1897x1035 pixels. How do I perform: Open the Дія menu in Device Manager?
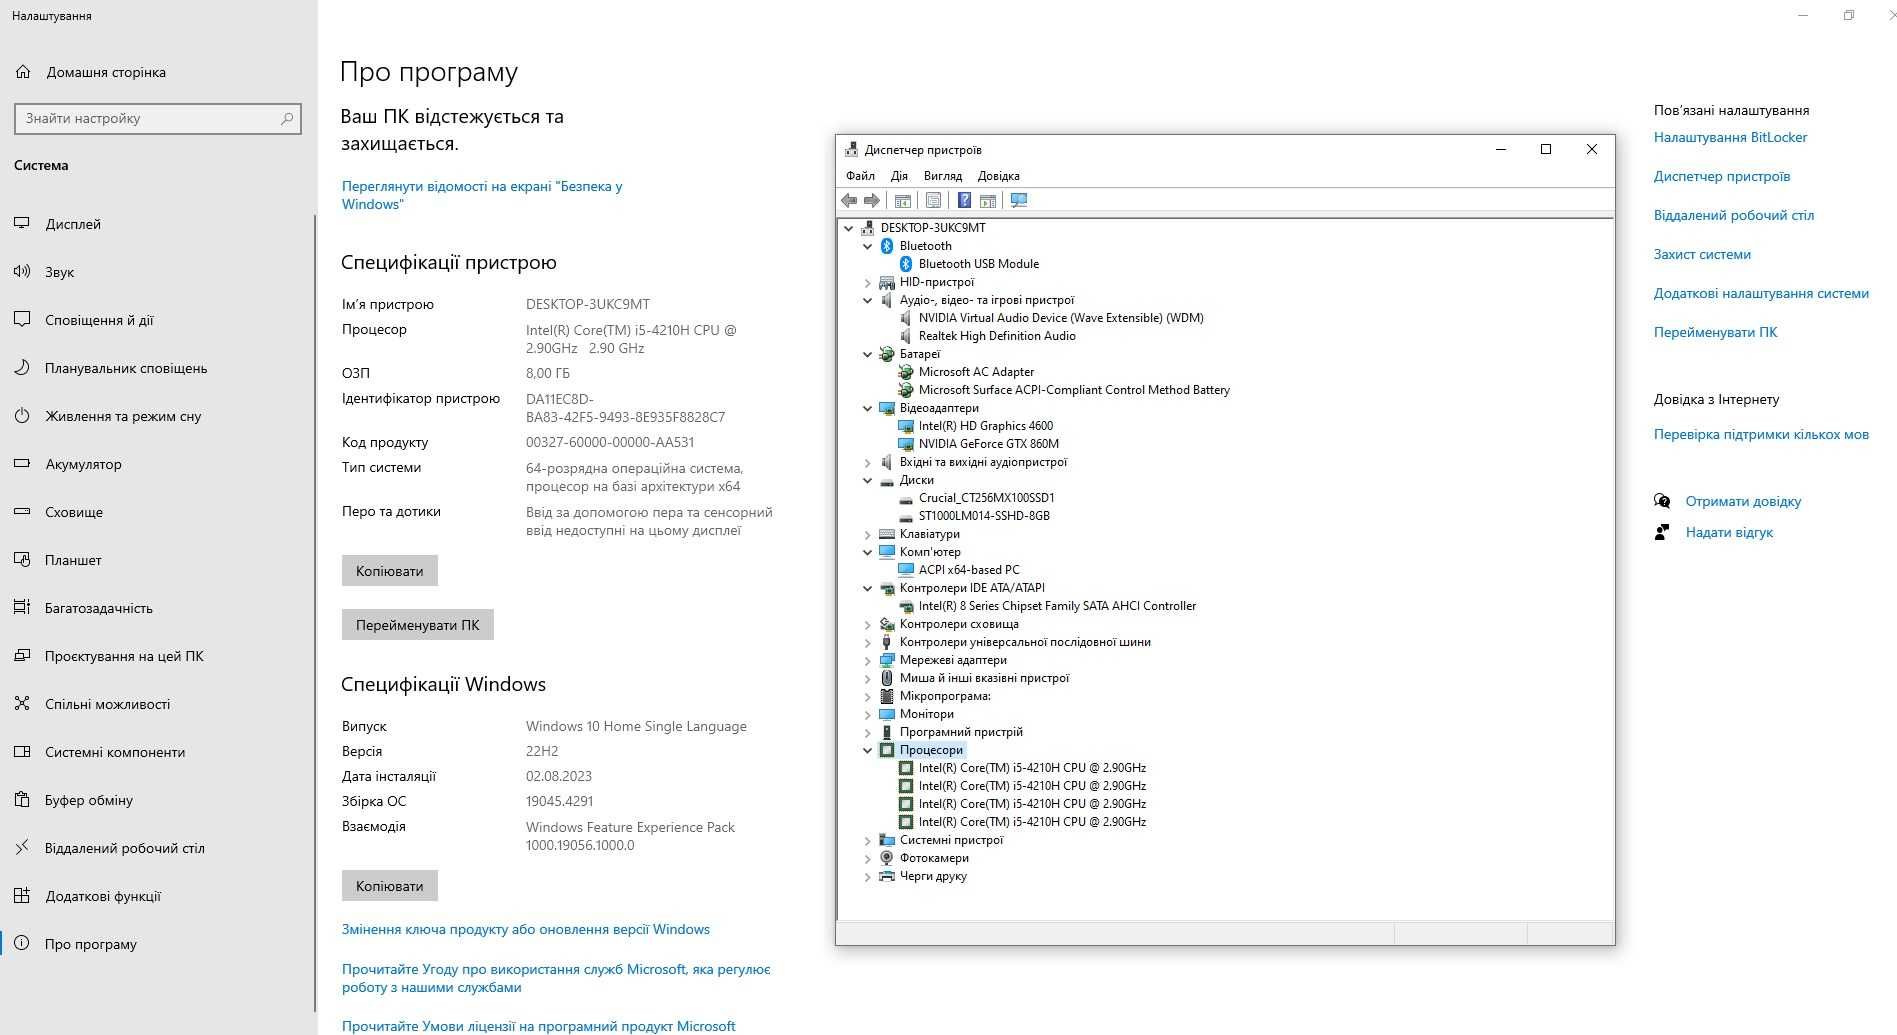(899, 176)
